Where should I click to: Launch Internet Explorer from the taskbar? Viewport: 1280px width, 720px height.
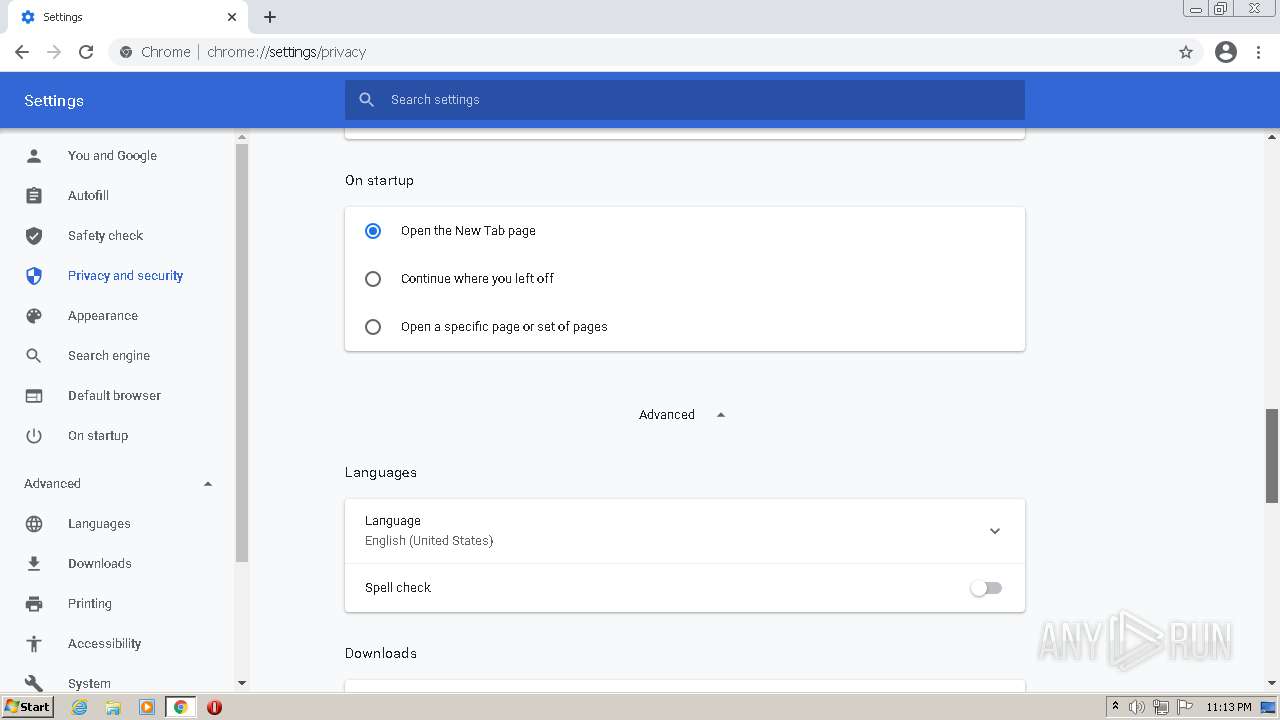(x=80, y=707)
